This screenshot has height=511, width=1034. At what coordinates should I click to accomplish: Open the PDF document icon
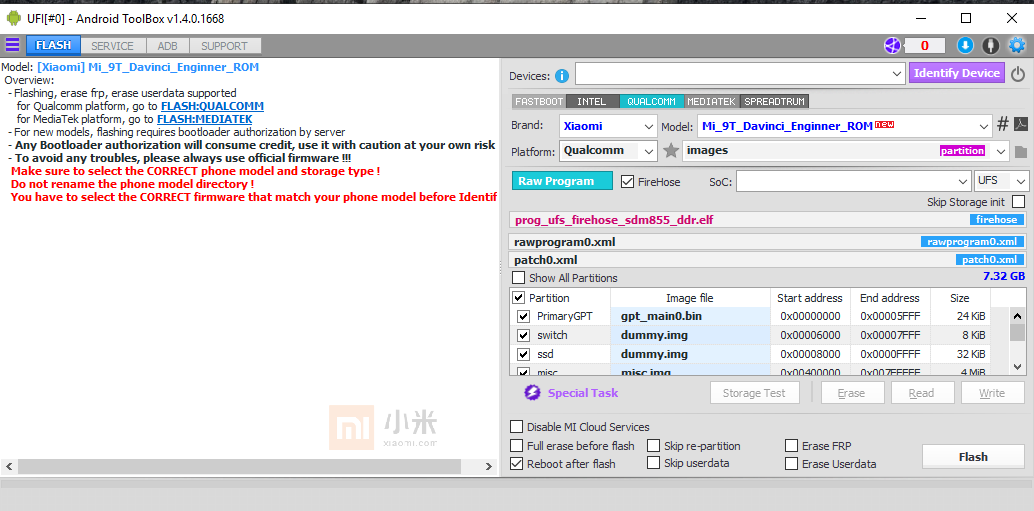tap(1021, 124)
